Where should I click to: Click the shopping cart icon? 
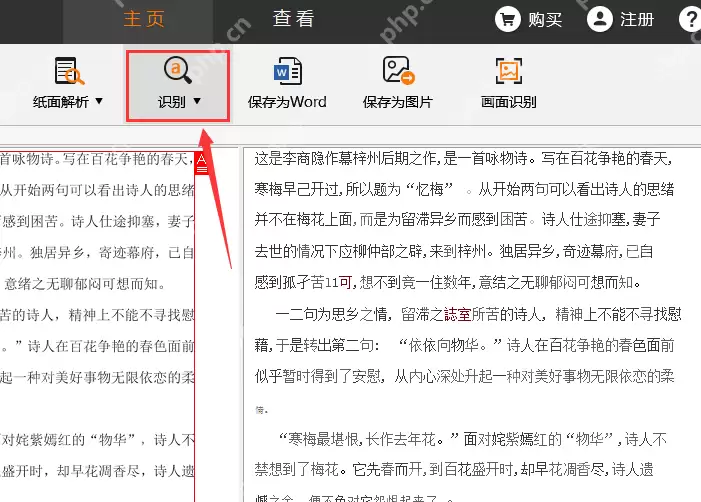click(x=507, y=19)
